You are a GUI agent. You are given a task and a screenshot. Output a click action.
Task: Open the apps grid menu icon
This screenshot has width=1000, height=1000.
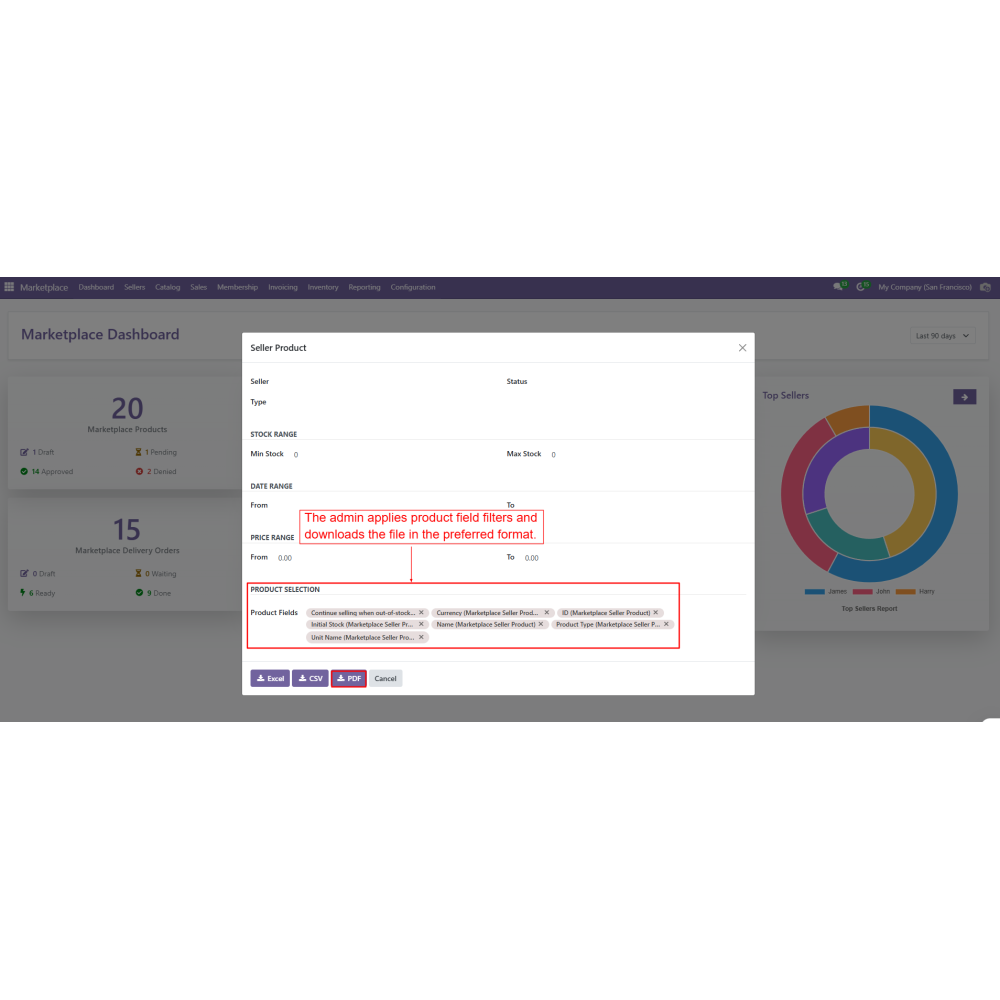[x=9, y=287]
